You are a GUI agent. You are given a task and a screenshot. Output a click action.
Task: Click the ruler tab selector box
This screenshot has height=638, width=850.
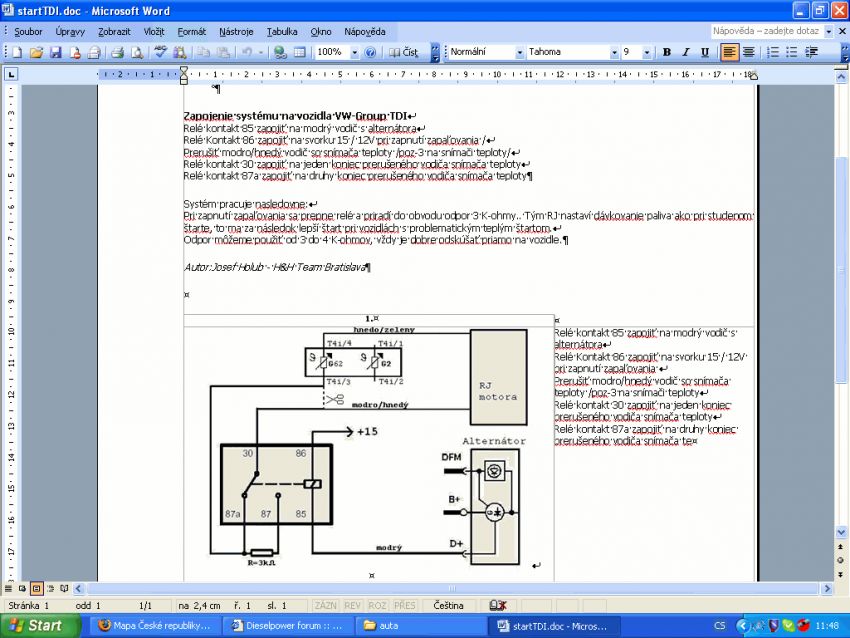click(x=11, y=74)
